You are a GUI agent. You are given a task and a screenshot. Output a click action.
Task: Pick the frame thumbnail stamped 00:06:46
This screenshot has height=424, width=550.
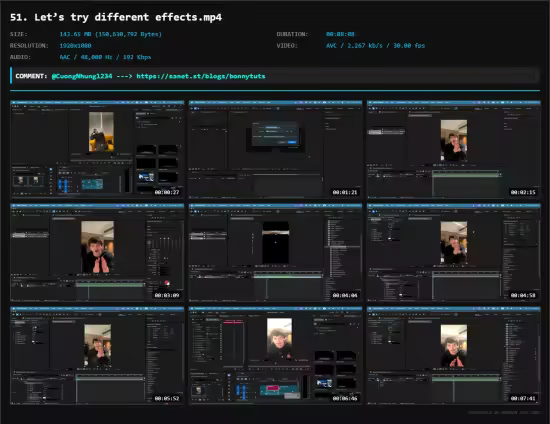(x=275, y=356)
